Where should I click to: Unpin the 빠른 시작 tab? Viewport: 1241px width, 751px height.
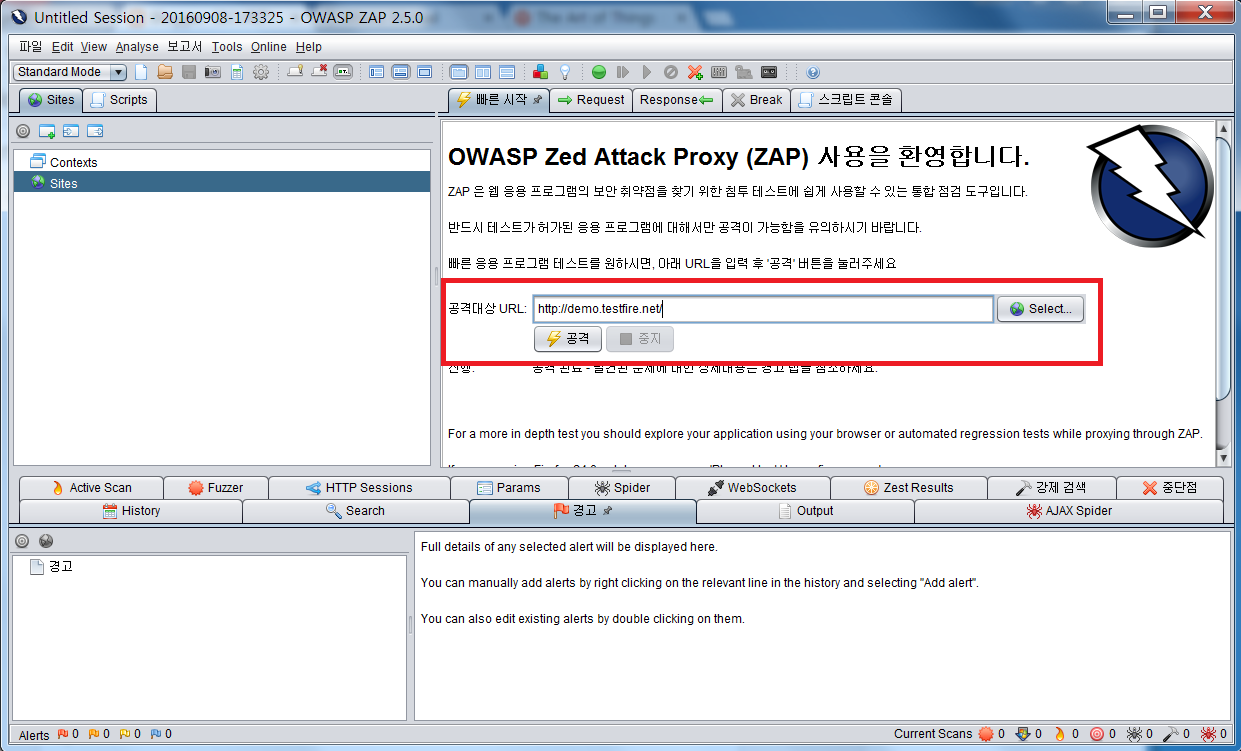point(536,99)
